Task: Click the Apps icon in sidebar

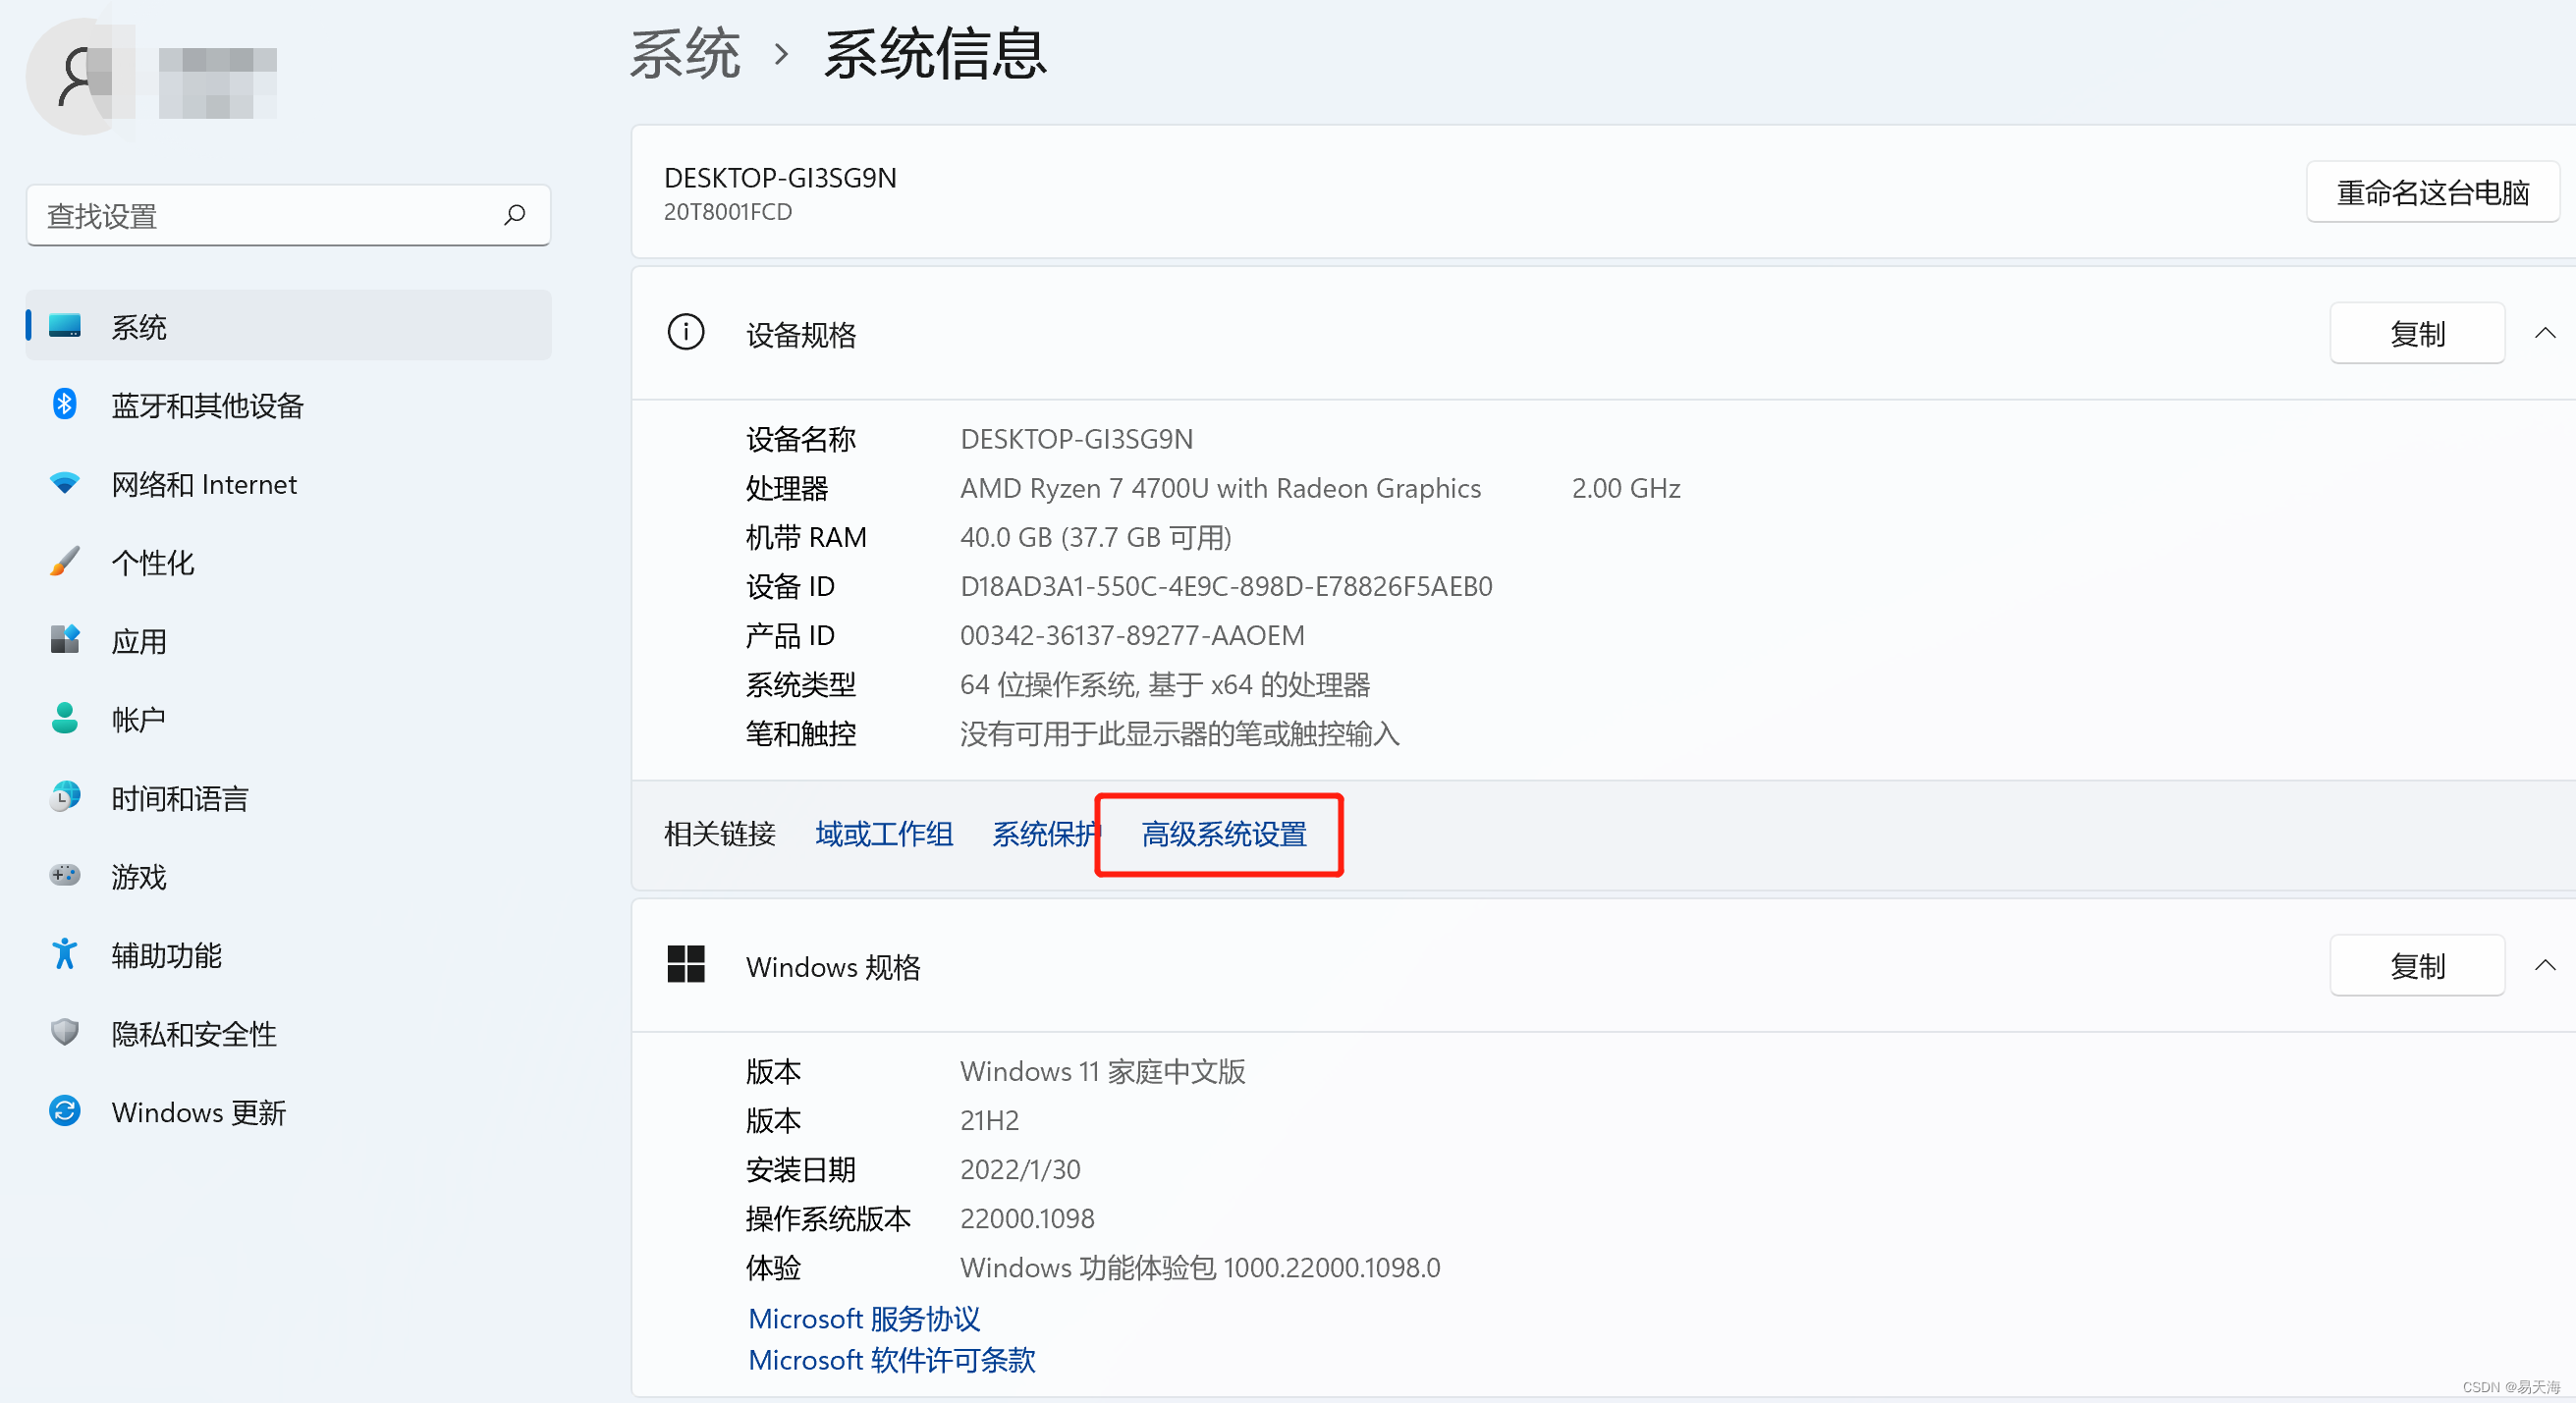Action: [x=65, y=640]
